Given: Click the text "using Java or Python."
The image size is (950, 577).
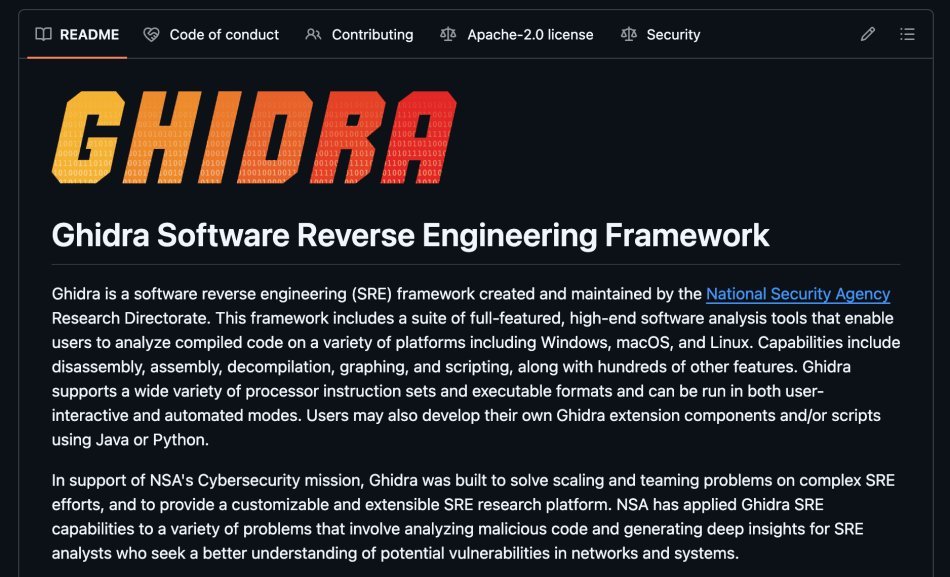Looking at the screenshot, I should pos(130,440).
